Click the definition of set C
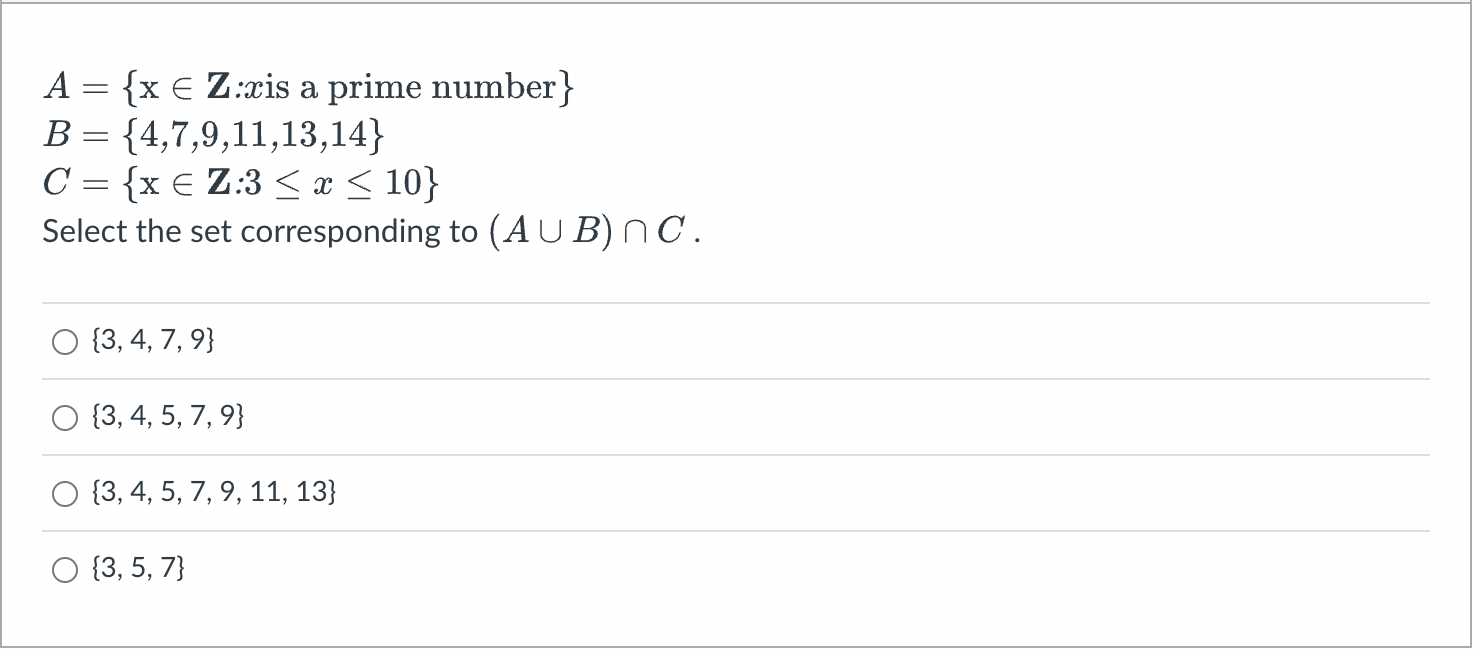The height and width of the screenshot is (650, 1480). [x=240, y=183]
